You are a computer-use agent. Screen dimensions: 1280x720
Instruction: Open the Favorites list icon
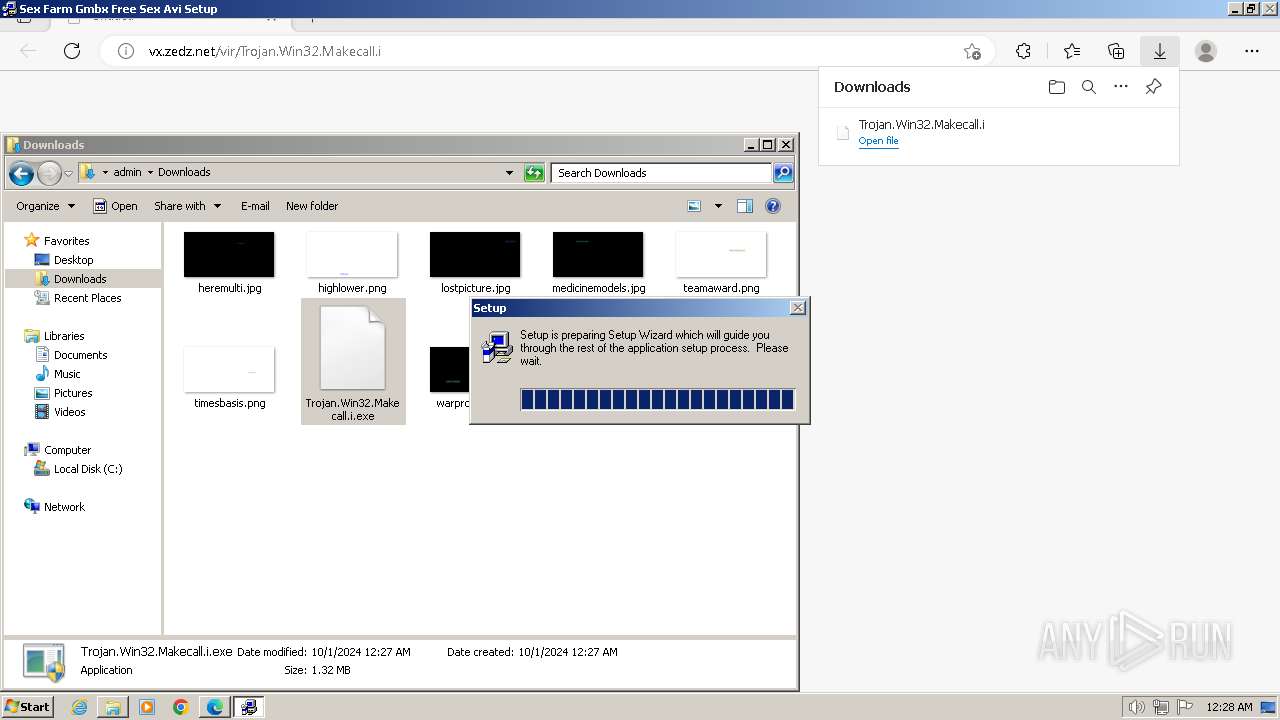click(1072, 51)
